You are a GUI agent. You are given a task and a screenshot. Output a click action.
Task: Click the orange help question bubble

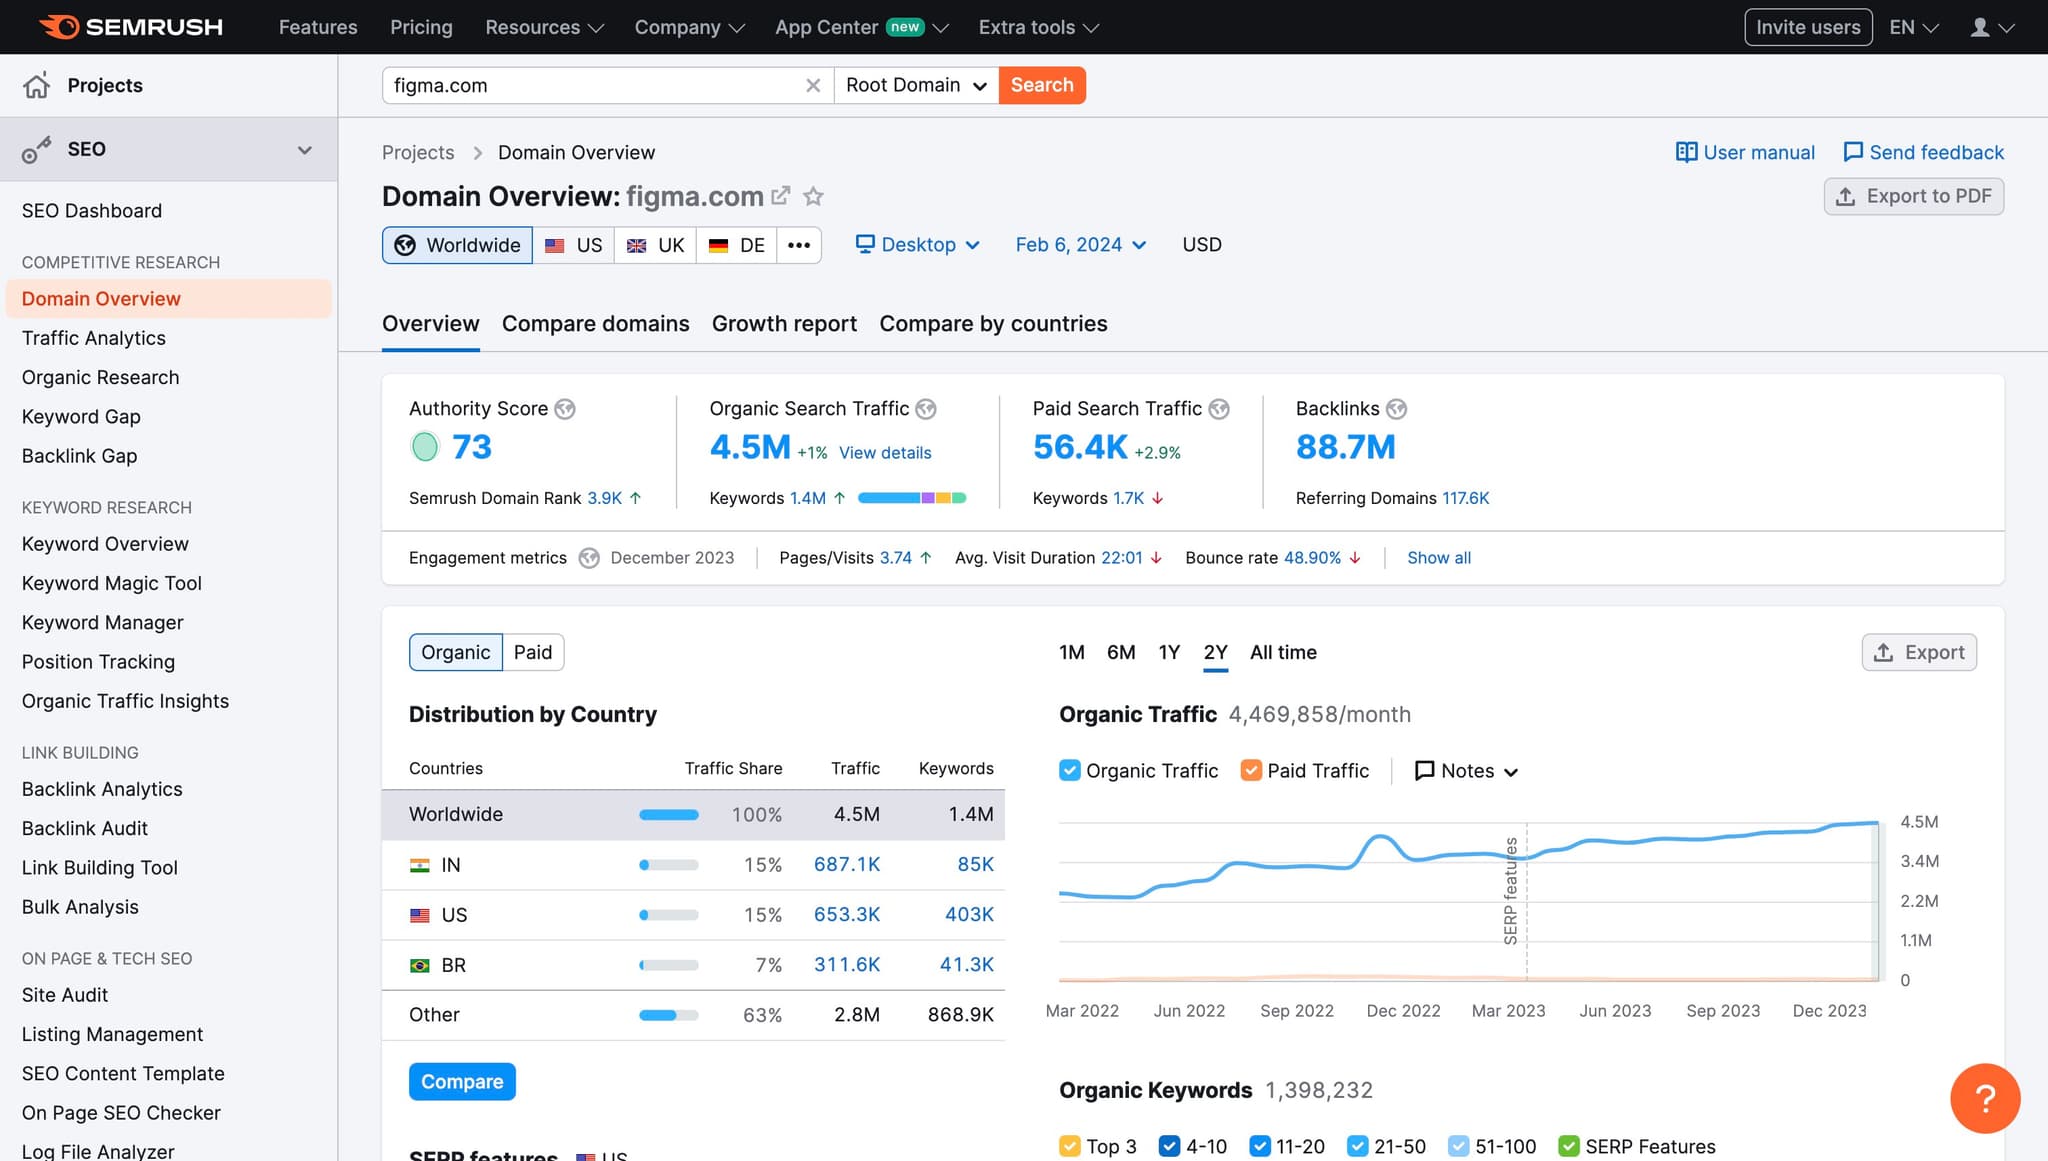(1984, 1098)
